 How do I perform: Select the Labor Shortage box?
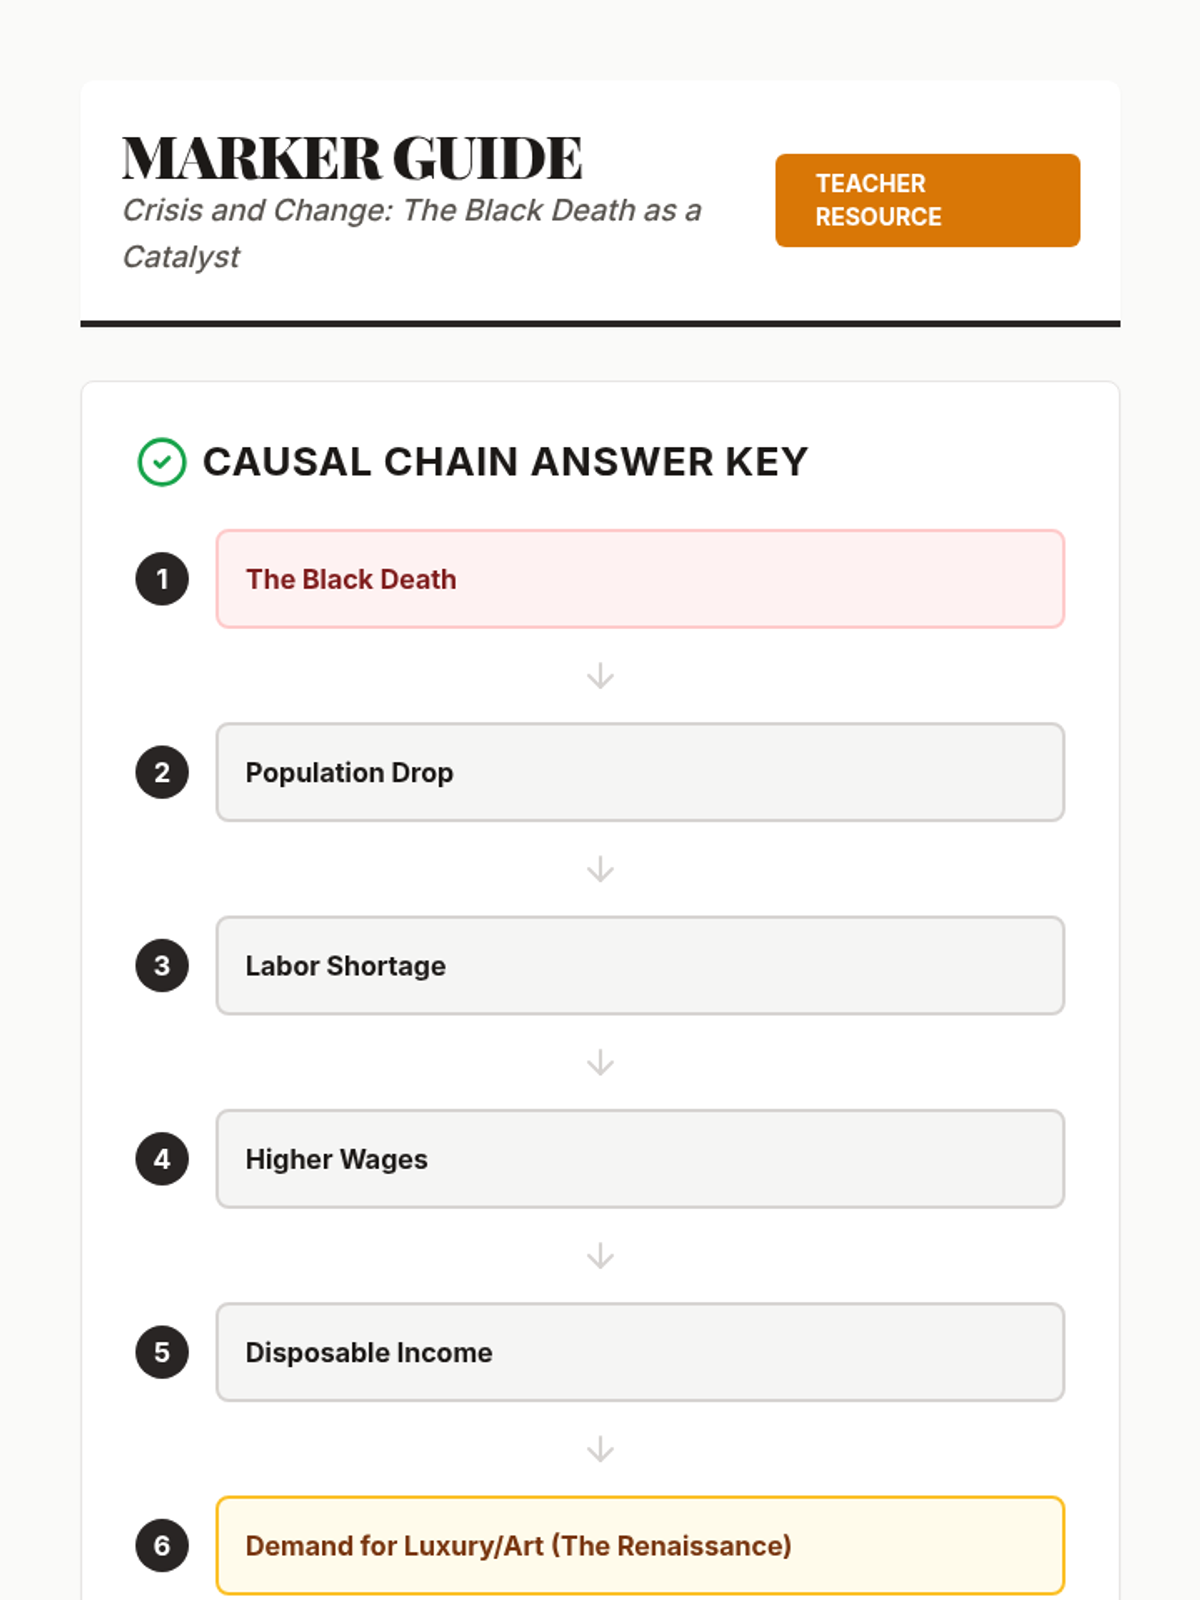click(x=640, y=966)
